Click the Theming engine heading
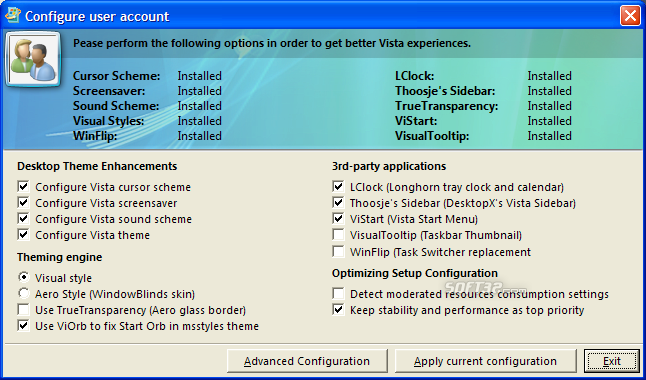646x380 pixels. click(x=60, y=257)
